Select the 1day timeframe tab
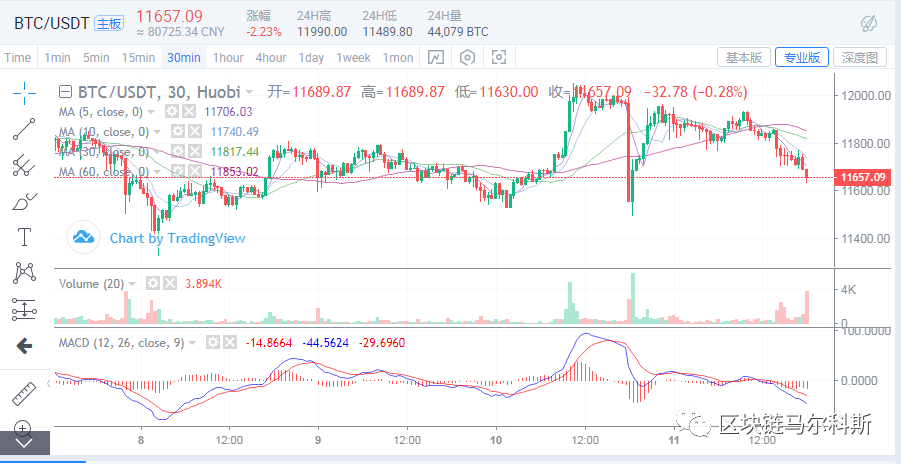 pos(311,58)
